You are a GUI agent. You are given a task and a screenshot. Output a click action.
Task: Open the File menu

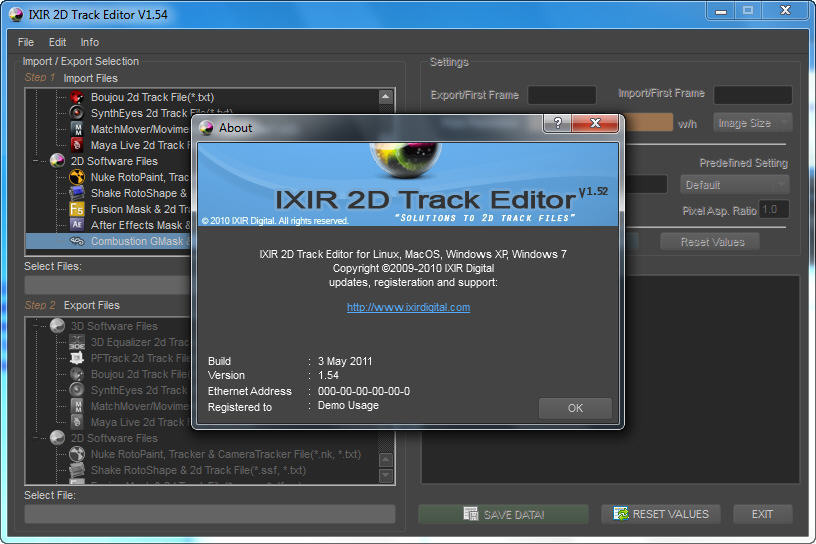[x=26, y=42]
